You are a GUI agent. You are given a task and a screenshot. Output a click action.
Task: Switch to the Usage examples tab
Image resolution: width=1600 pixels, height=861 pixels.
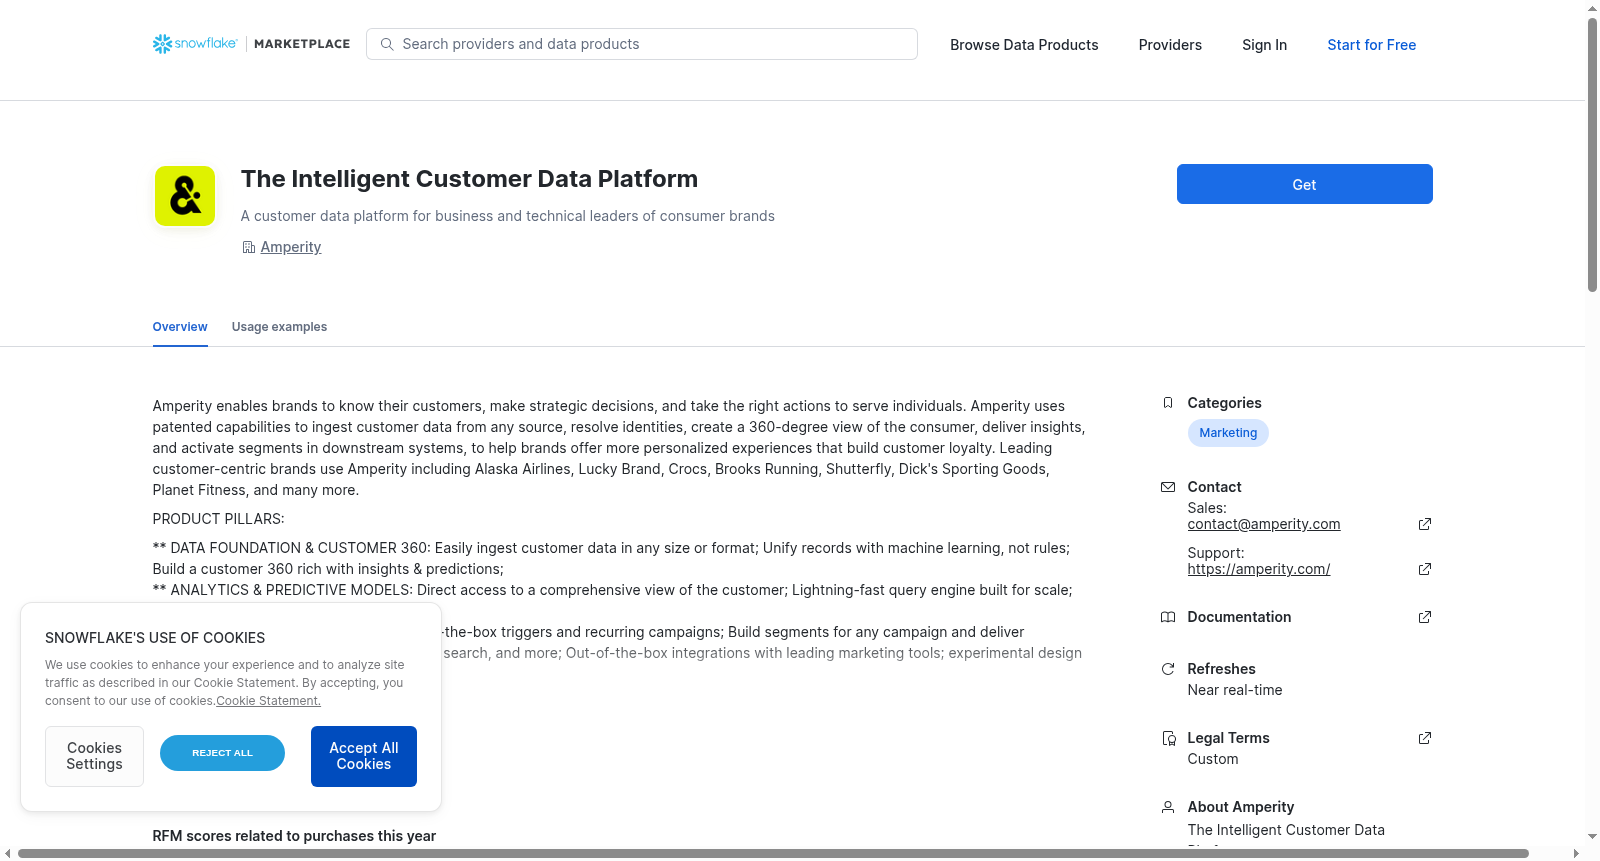279,327
